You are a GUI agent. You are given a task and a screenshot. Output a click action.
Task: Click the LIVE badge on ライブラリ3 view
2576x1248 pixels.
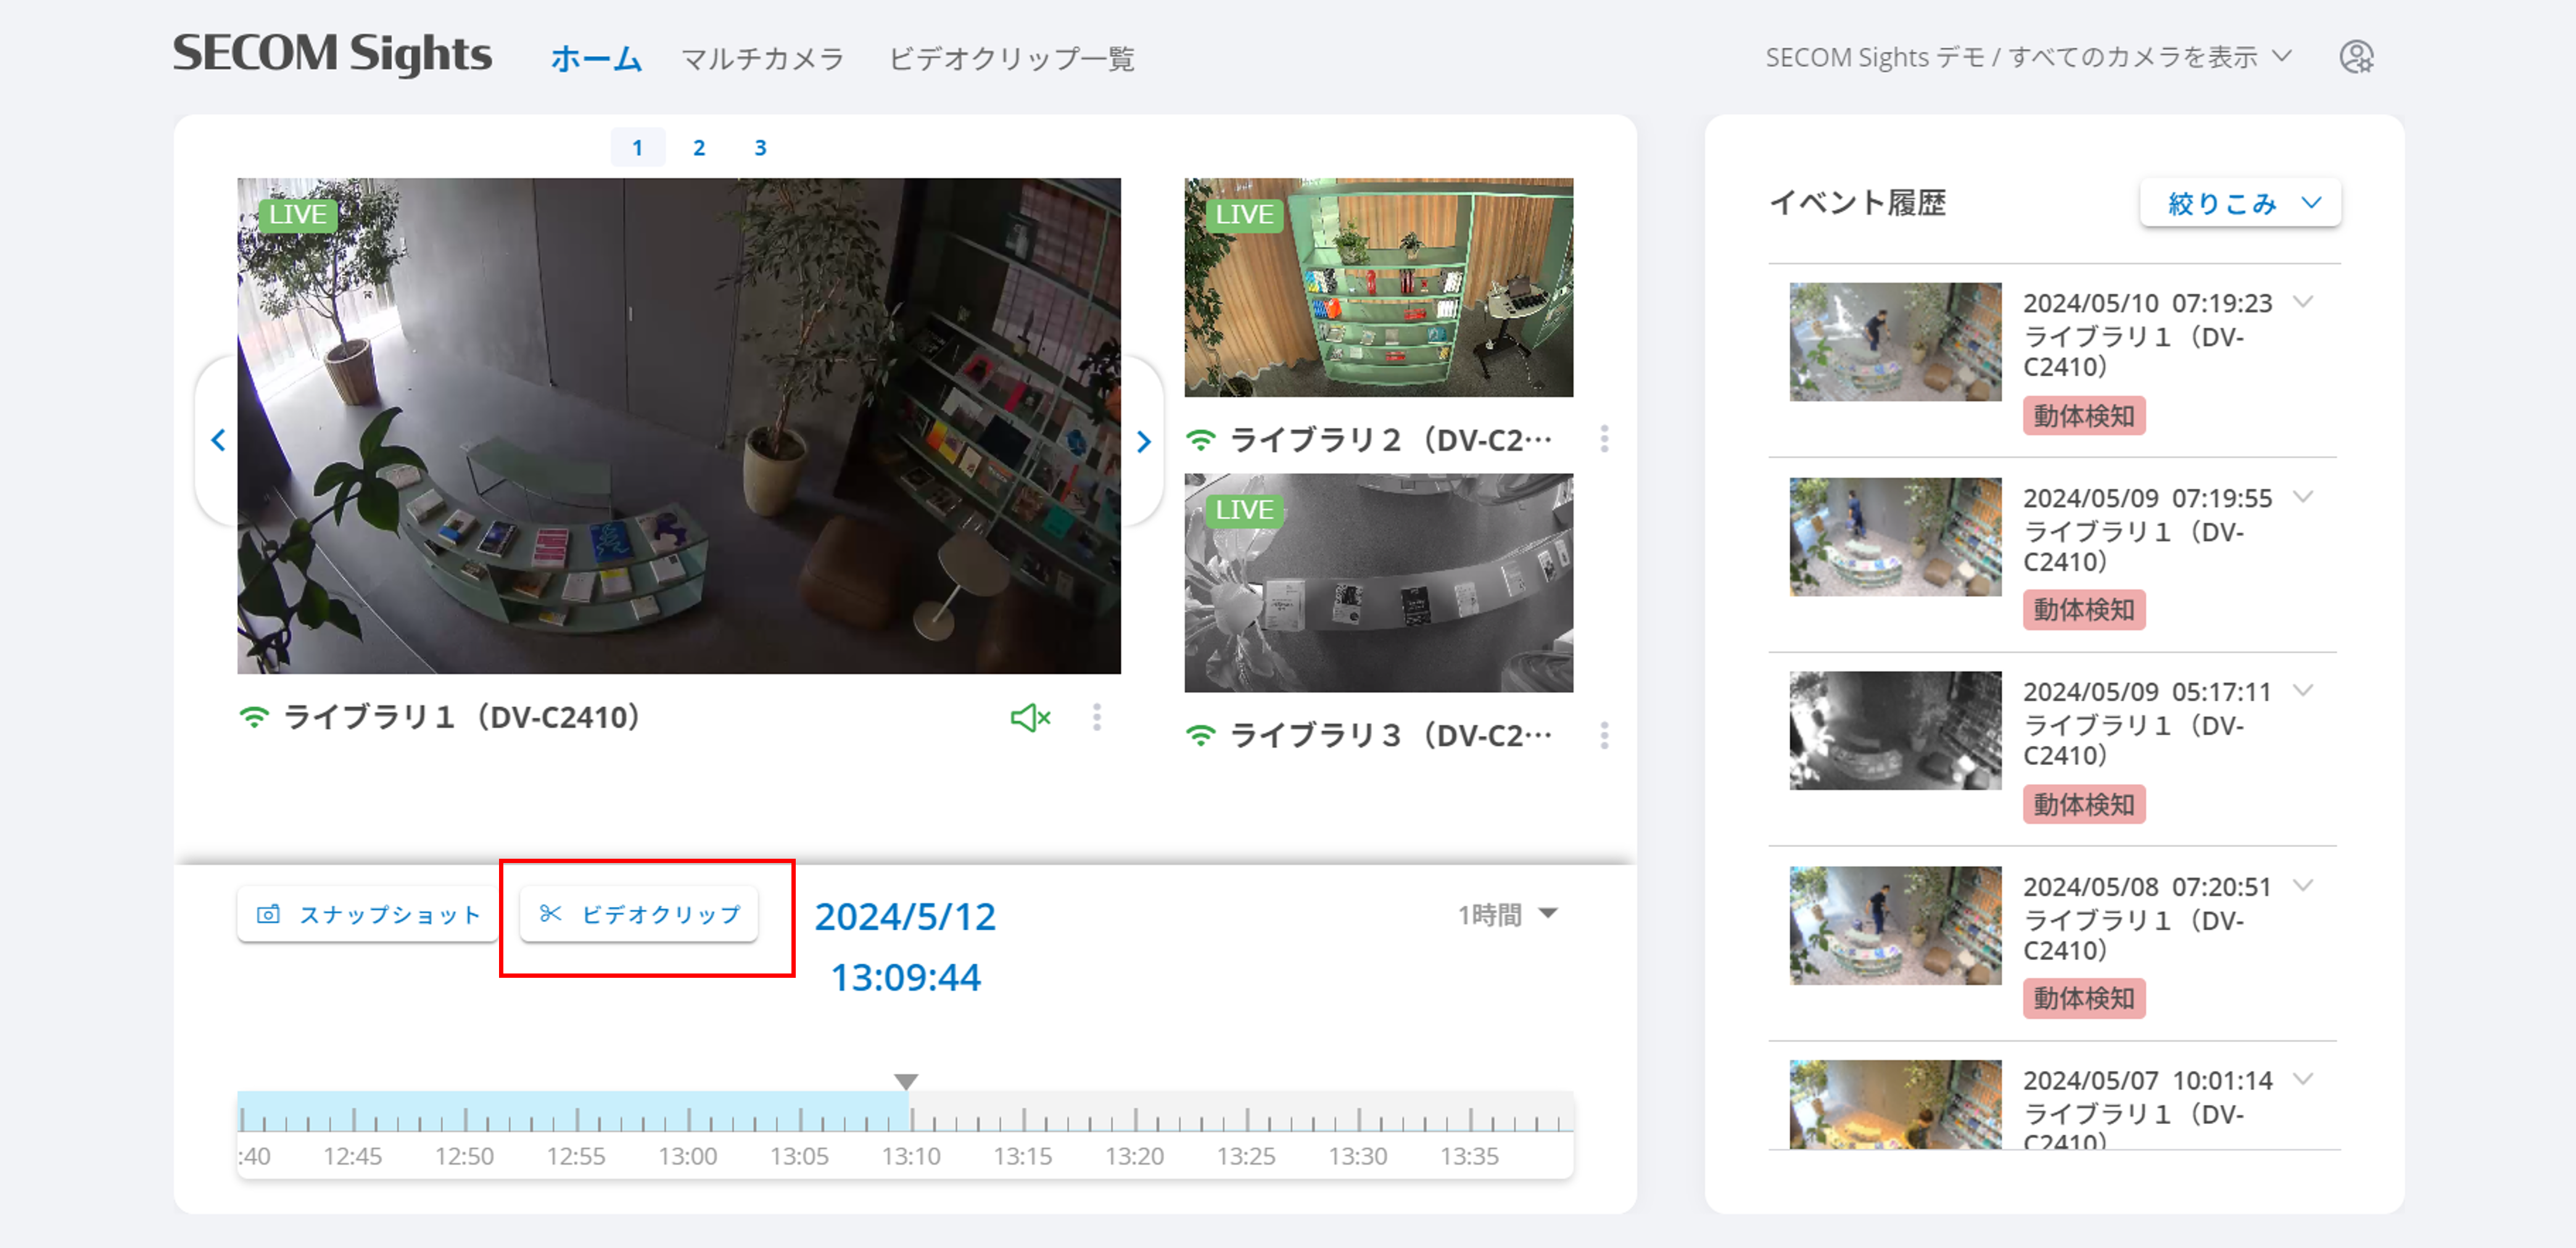click(1244, 510)
